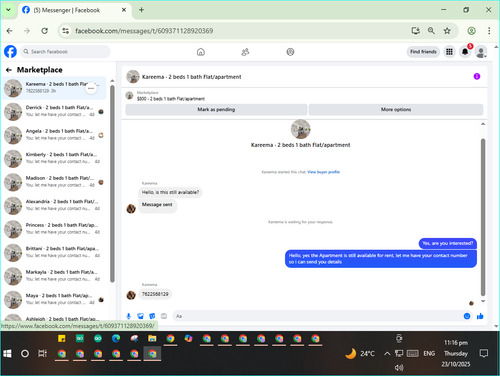Click the Mark as pending button

point(216,109)
